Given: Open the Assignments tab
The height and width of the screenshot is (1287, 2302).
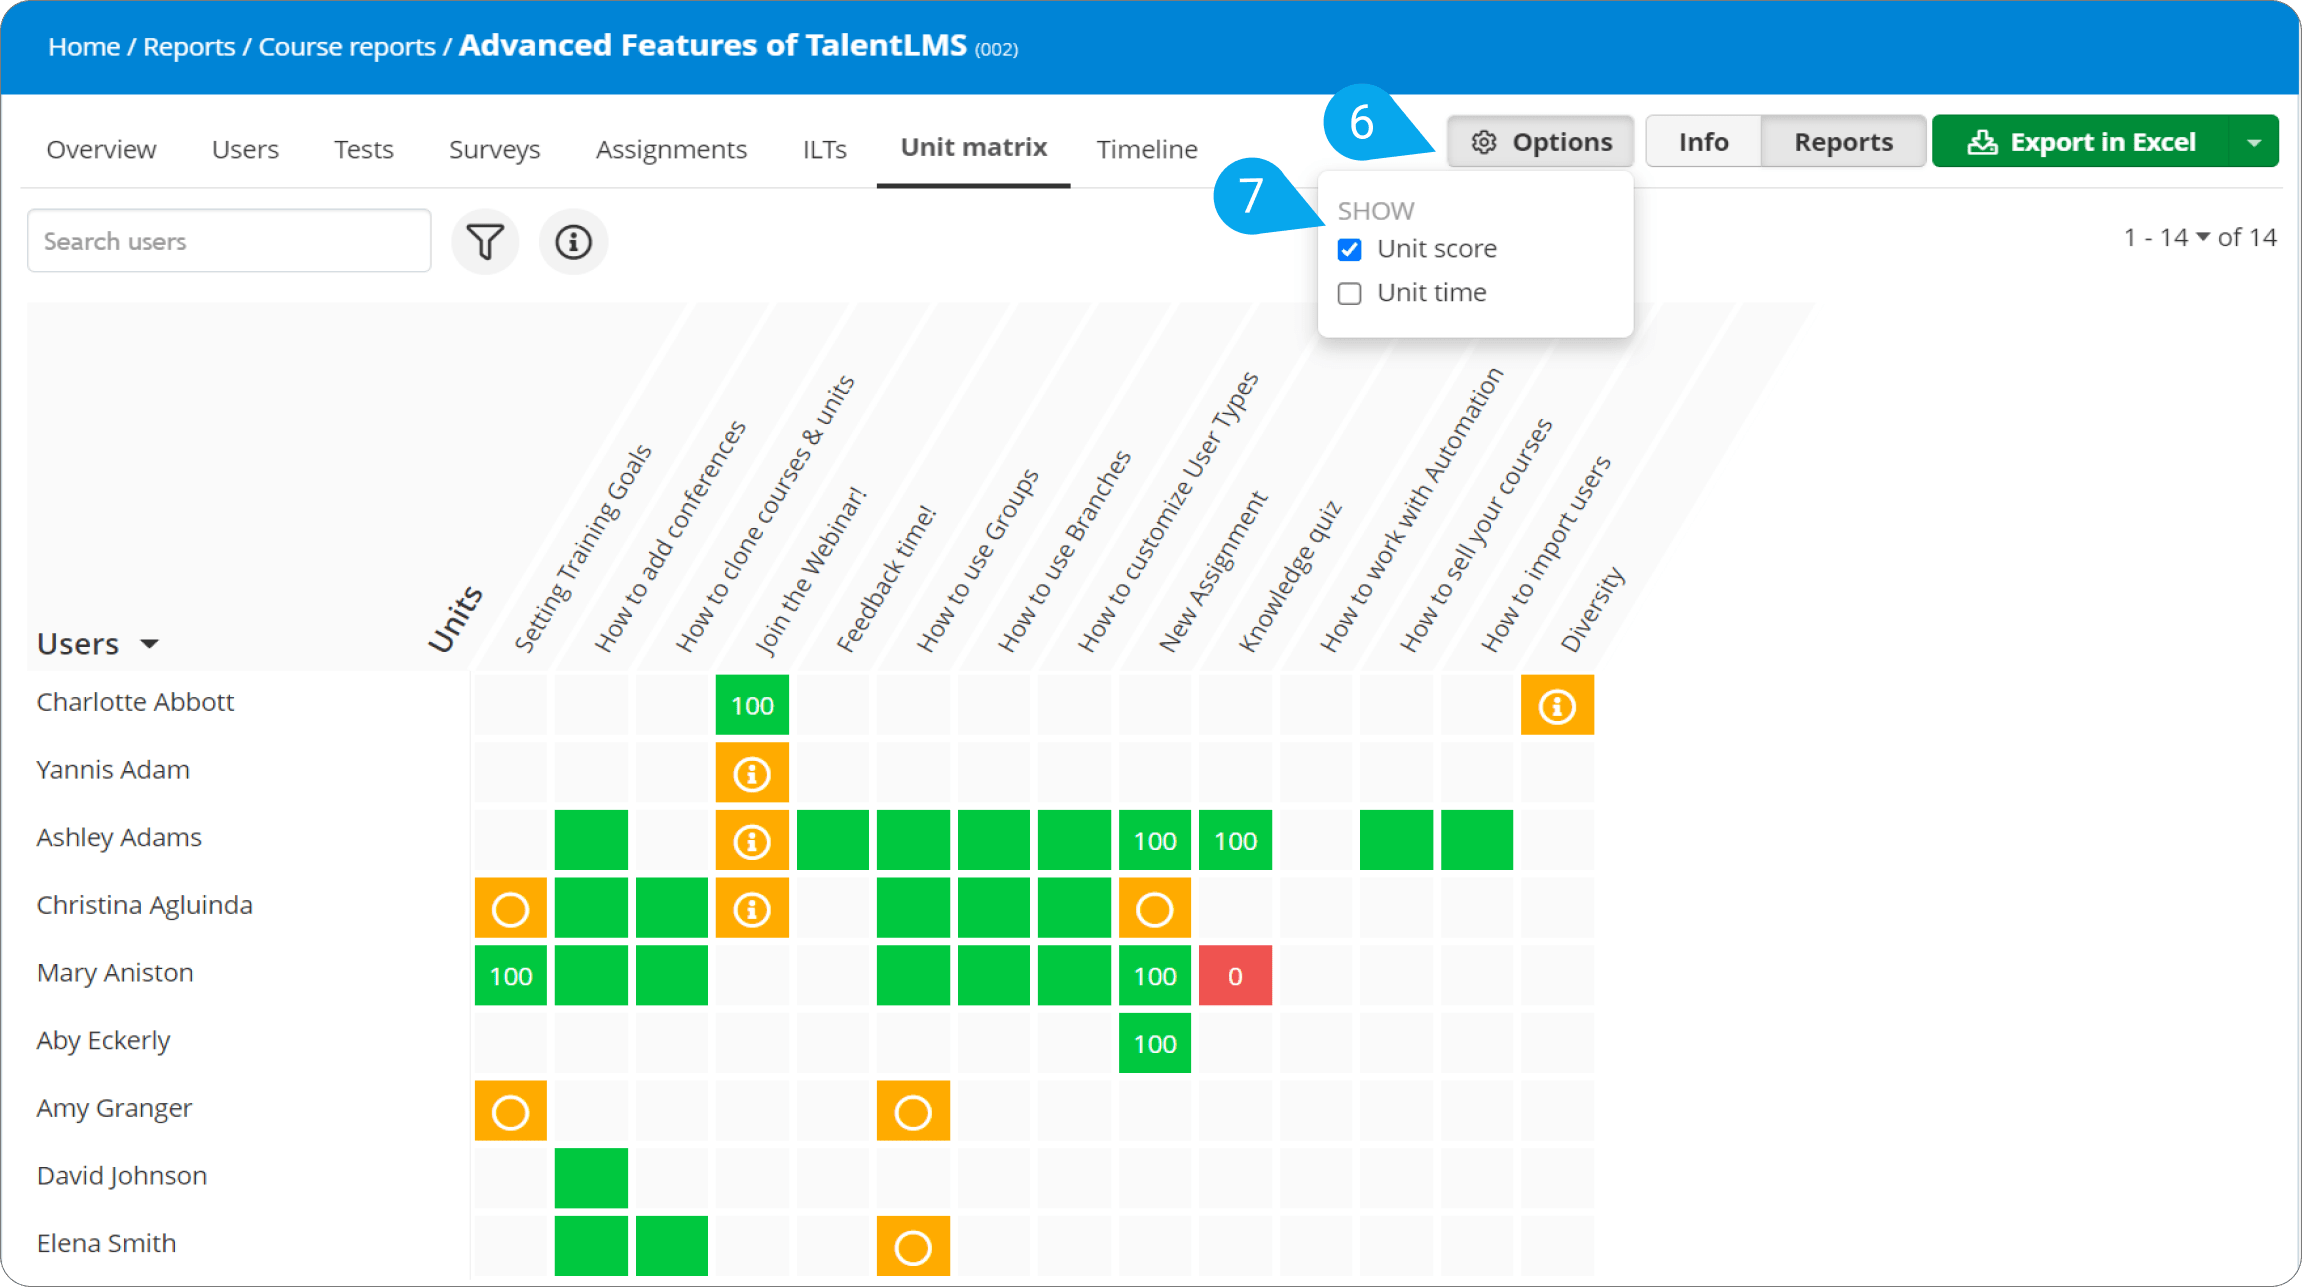Looking at the screenshot, I should [671, 149].
